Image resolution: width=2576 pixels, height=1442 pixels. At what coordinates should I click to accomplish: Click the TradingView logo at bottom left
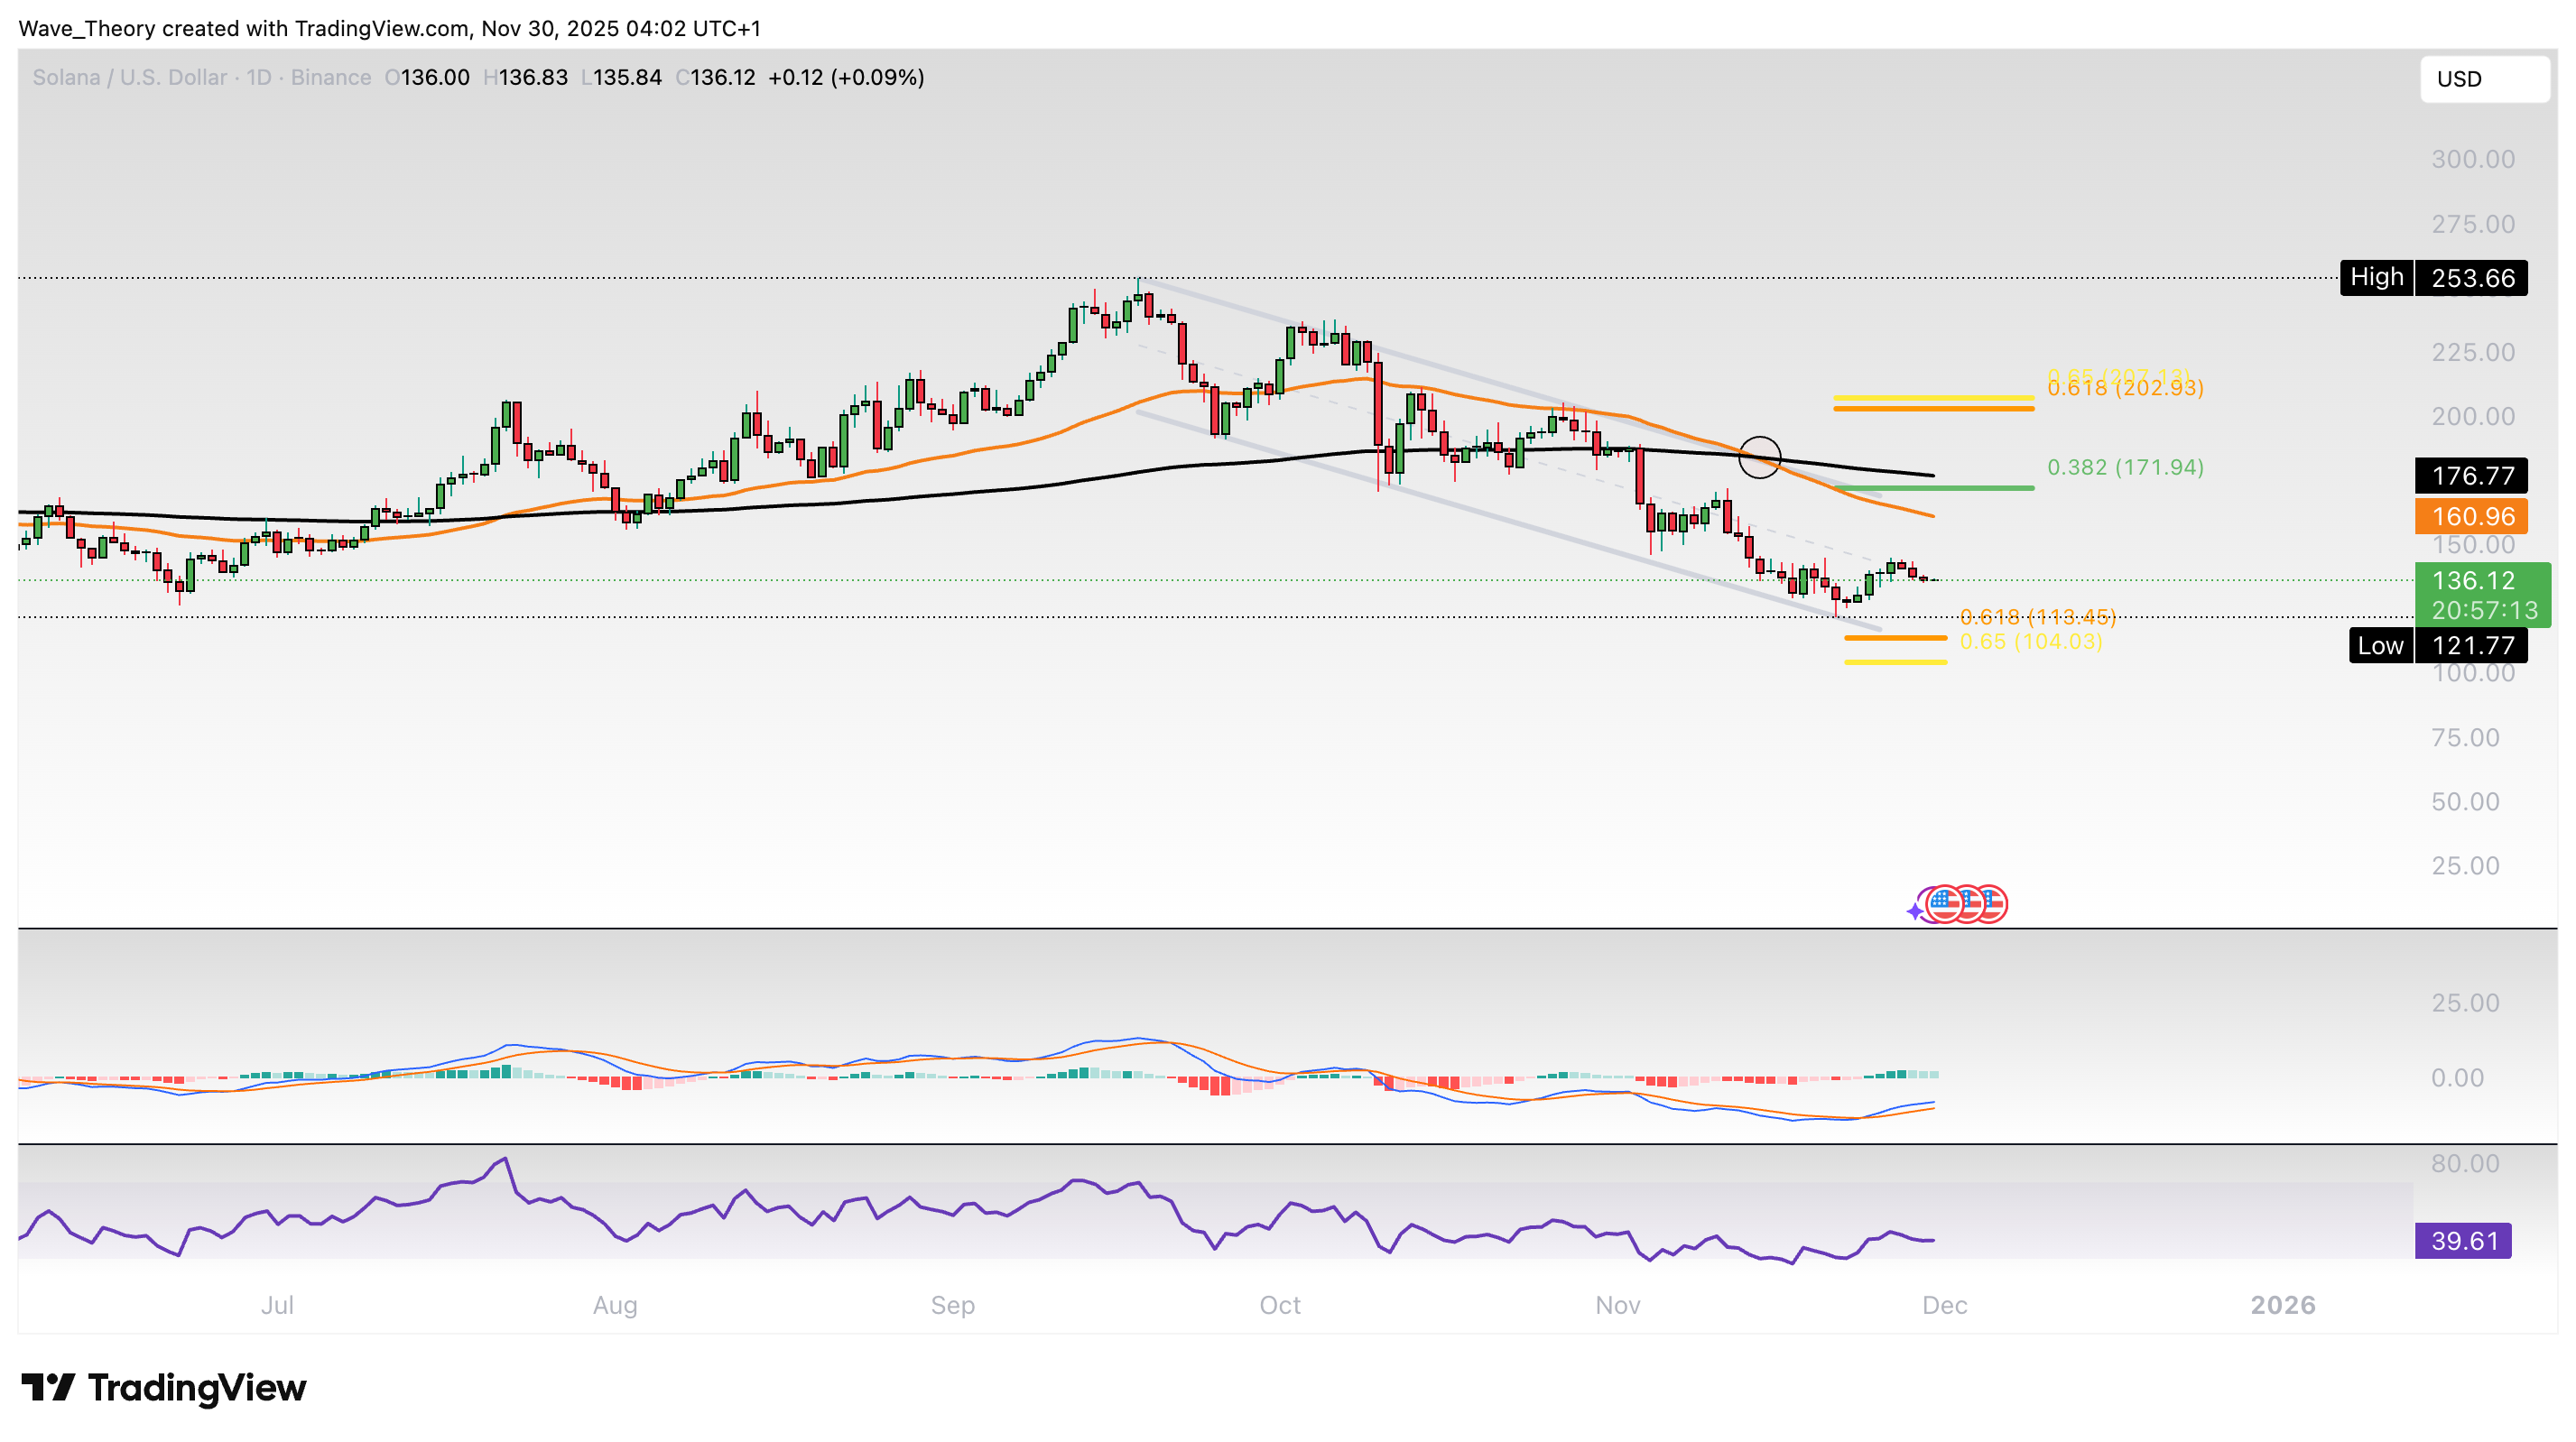(164, 1387)
